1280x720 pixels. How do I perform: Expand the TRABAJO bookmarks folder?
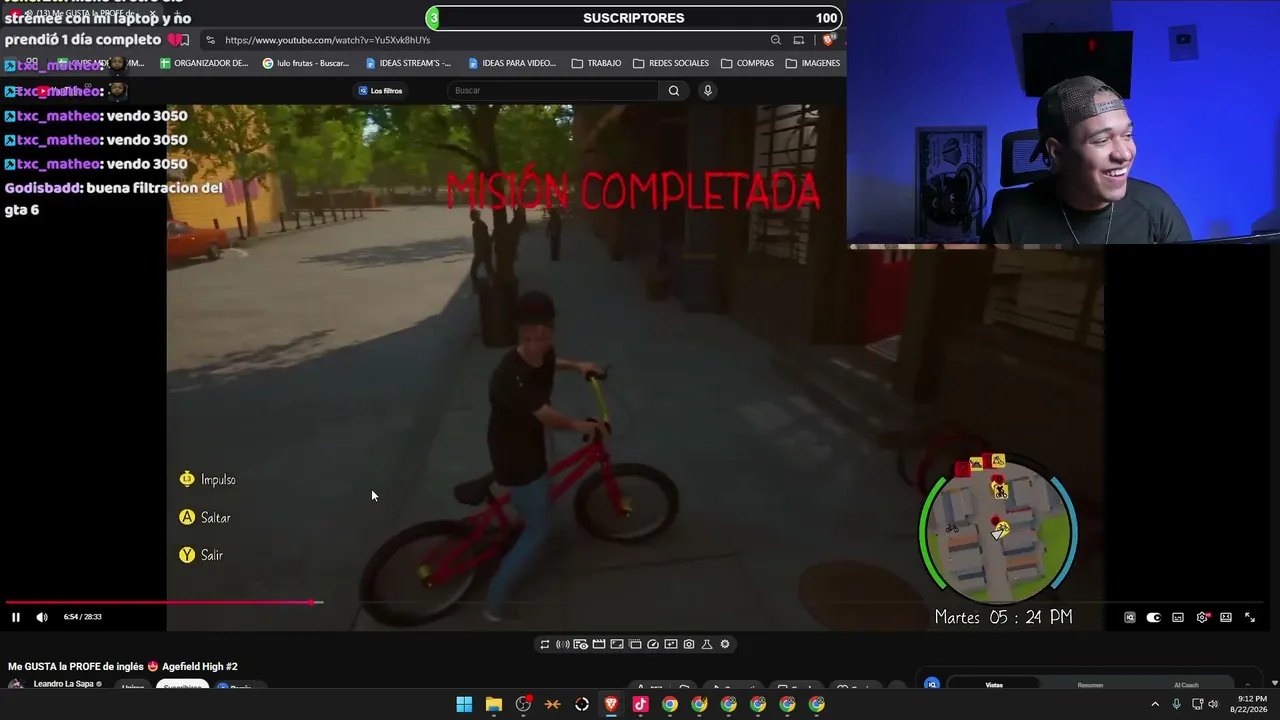tap(596, 63)
